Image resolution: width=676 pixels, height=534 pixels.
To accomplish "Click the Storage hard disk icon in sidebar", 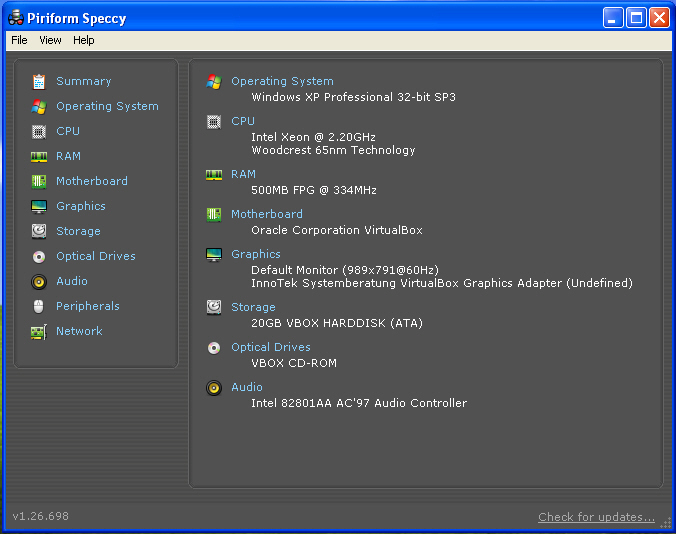I will (x=39, y=231).
